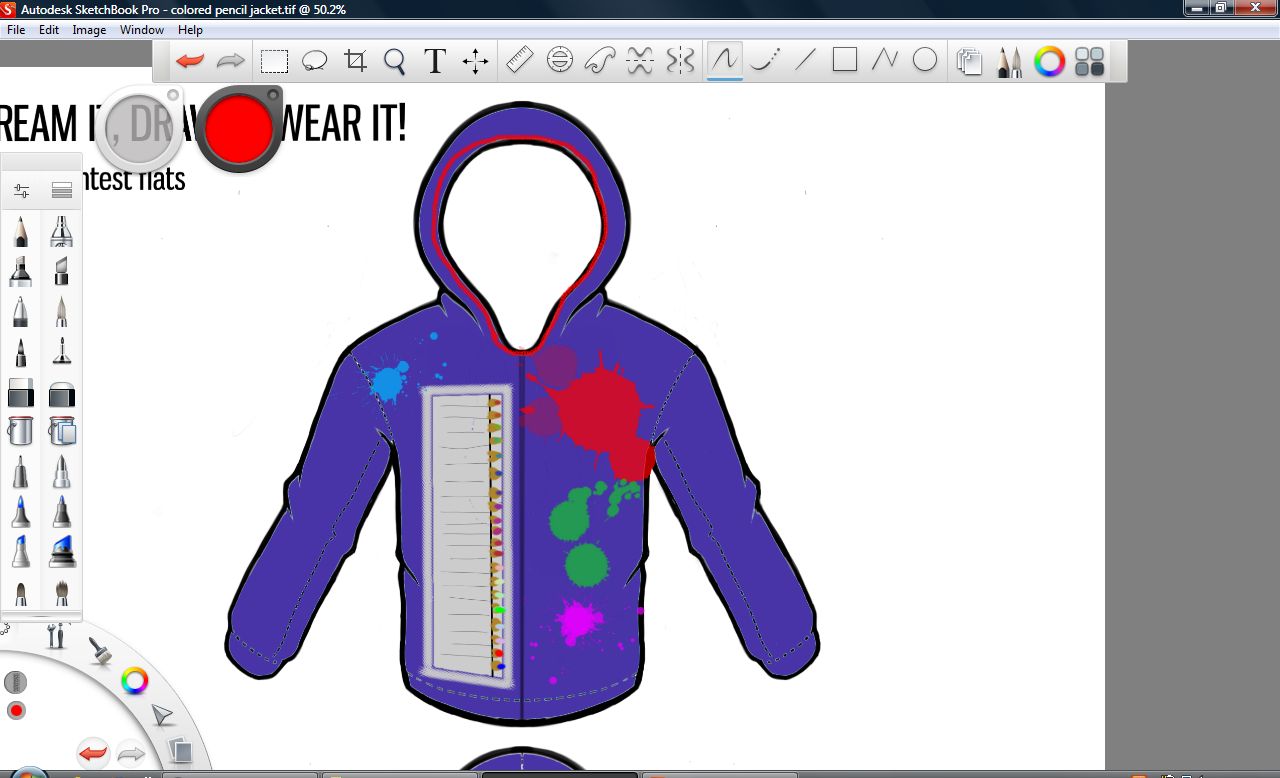Open the lagoon brush selector
The height and width of the screenshot is (778, 1280).
pyautogui.click(x=99, y=651)
